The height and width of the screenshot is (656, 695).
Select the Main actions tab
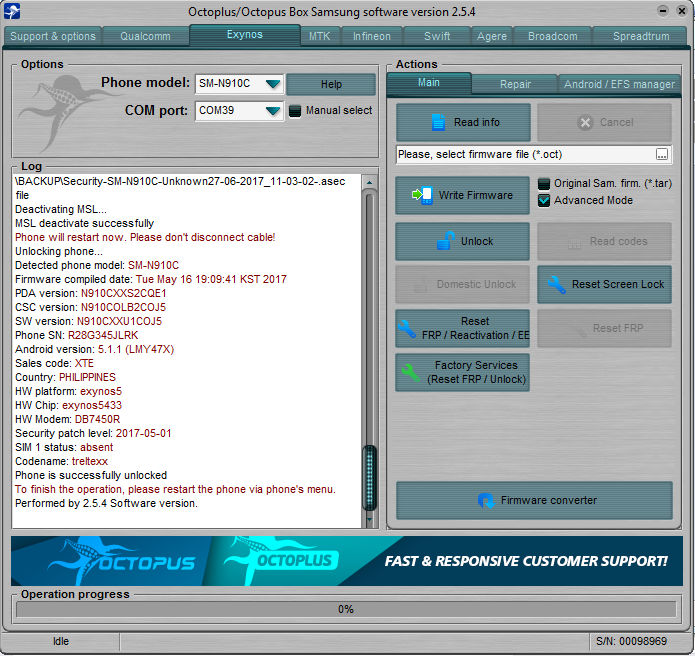pos(429,83)
